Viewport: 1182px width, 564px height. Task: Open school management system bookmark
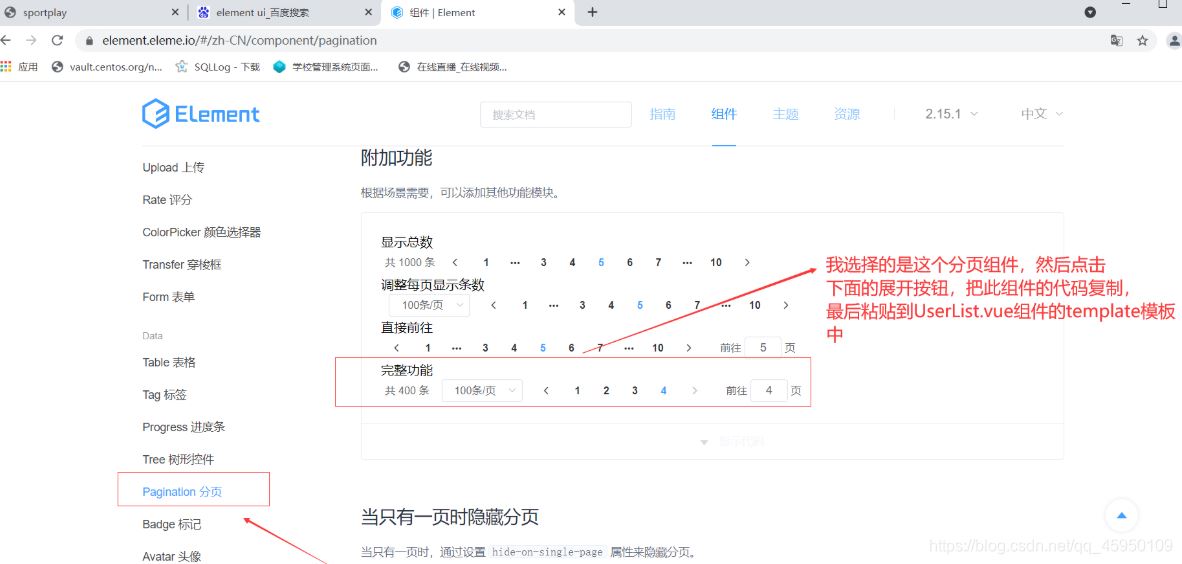point(326,66)
